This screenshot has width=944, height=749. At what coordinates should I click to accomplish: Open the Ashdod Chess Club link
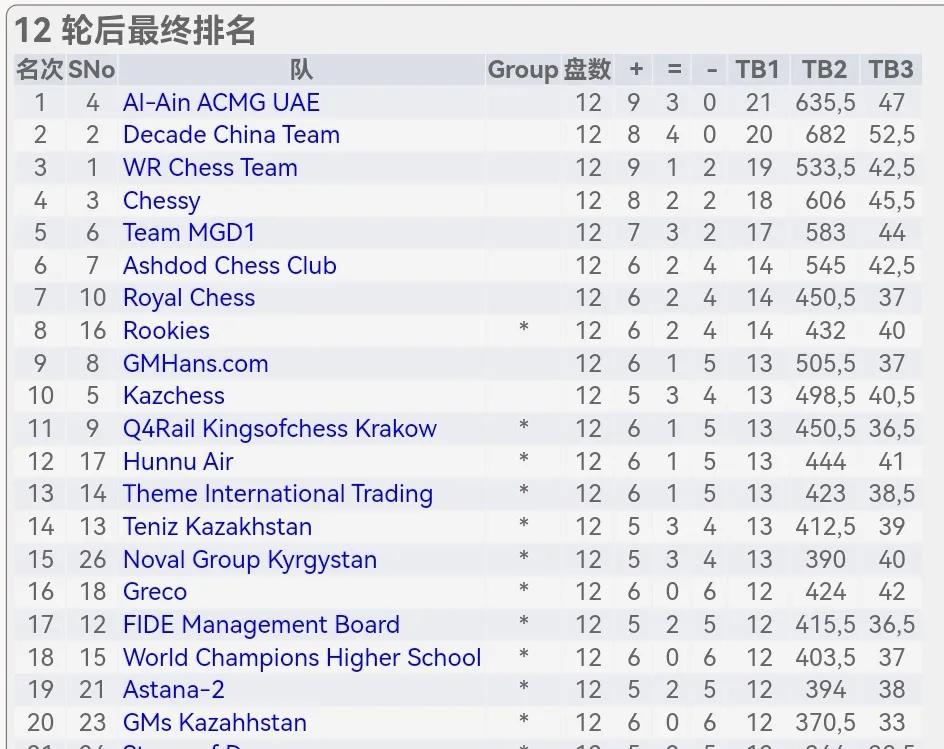click(x=229, y=266)
